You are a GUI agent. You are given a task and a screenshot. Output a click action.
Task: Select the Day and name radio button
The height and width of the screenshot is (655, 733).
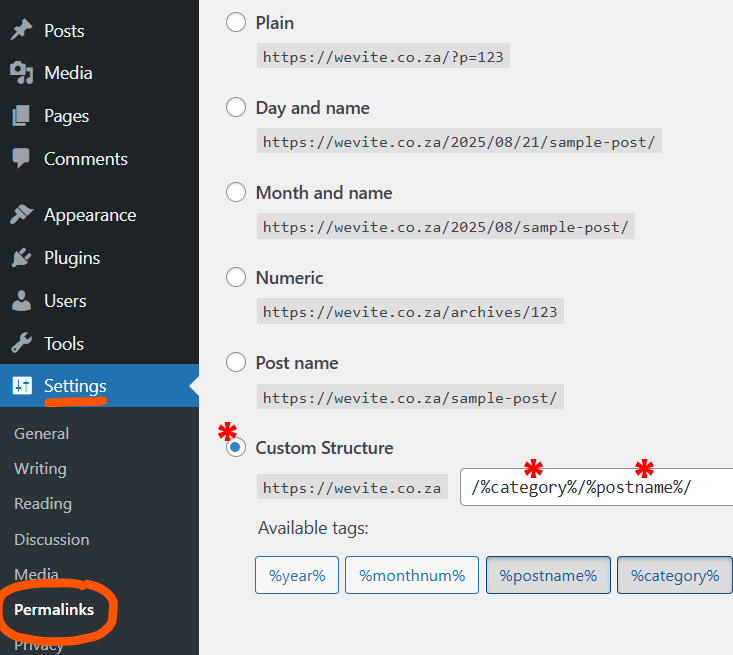236,108
